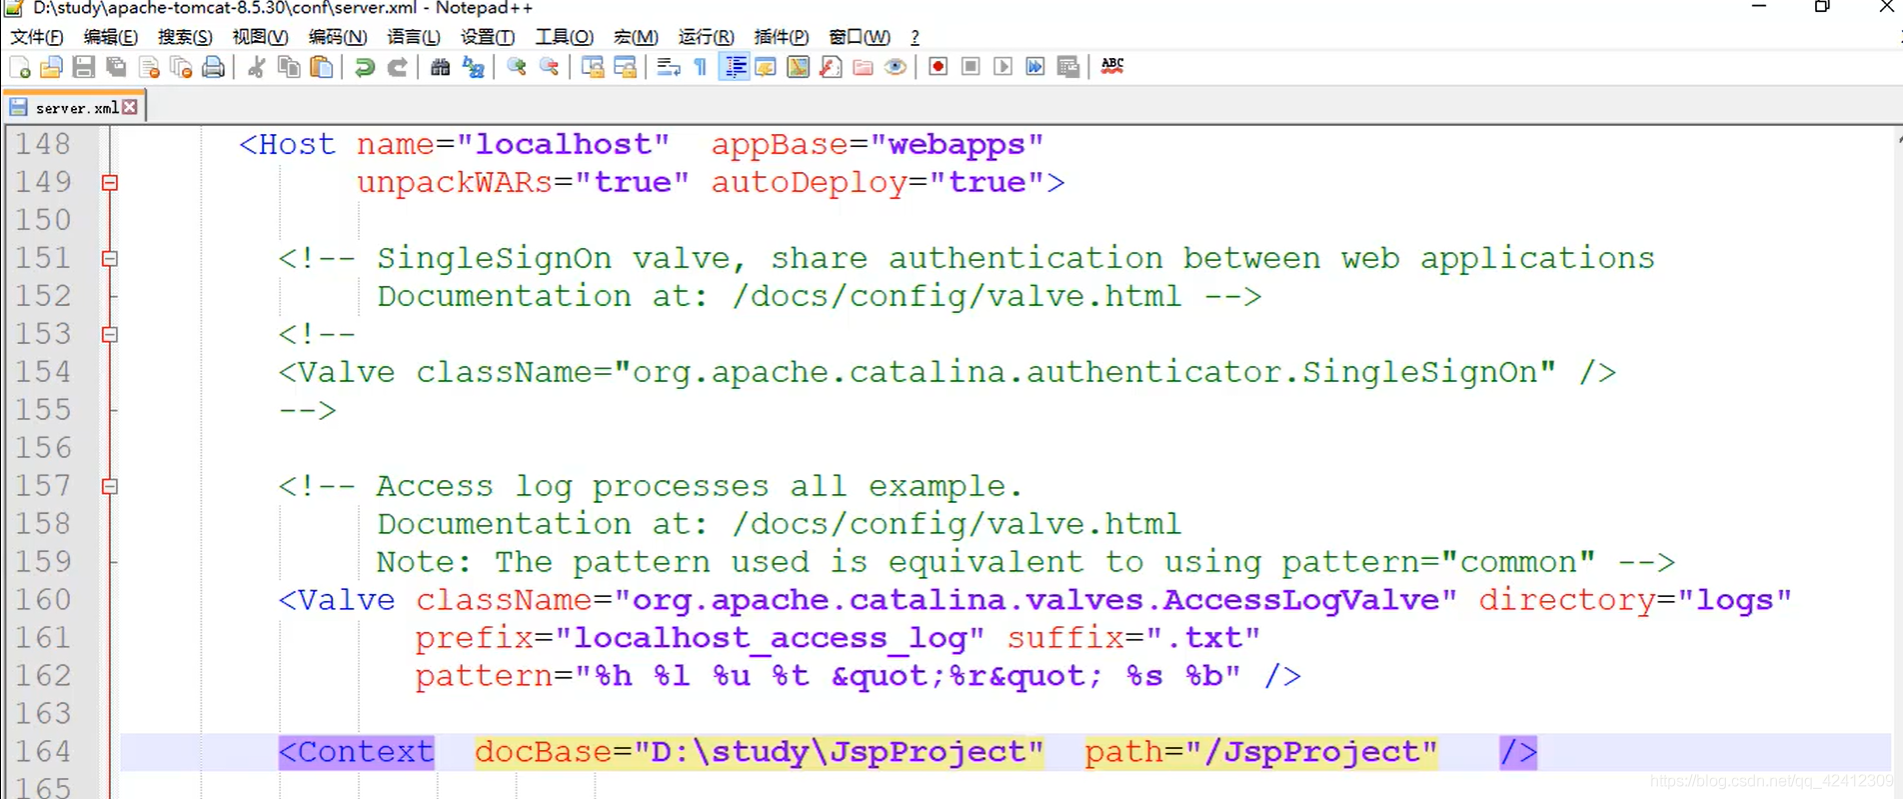Click the word "localhost" in Host name
Viewport: 1903px width, 799px height.
point(563,145)
